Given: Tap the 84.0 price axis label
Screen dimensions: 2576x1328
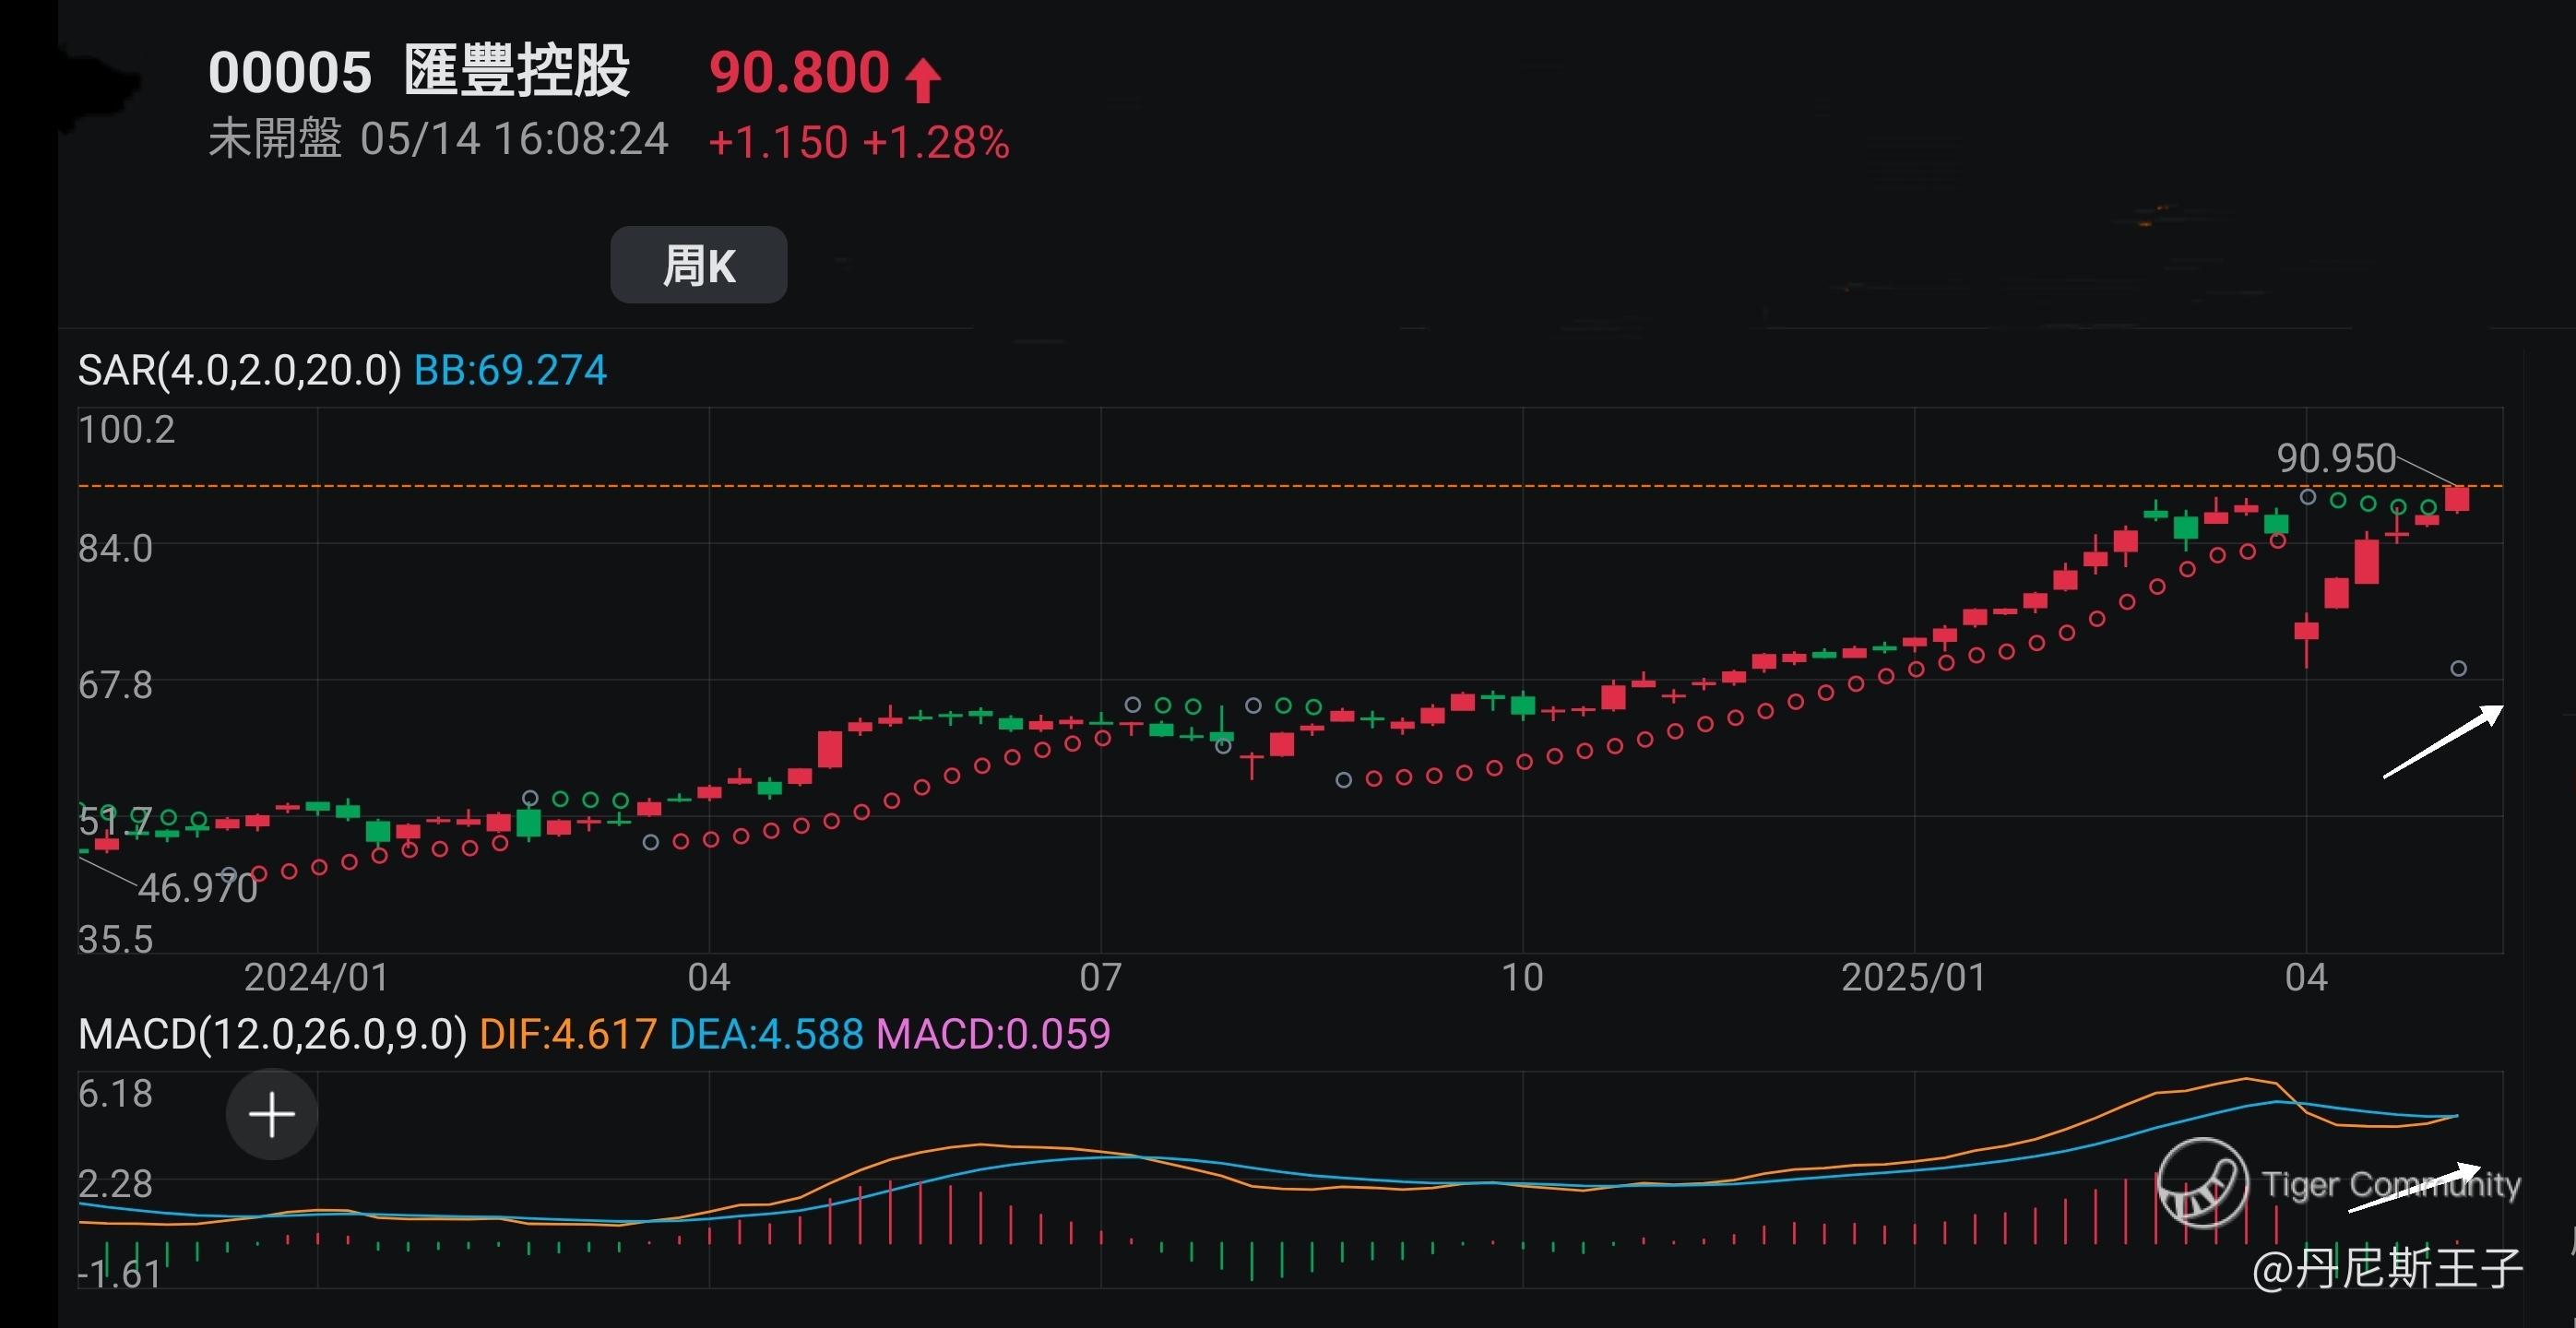Looking at the screenshot, I should click(116, 548).
